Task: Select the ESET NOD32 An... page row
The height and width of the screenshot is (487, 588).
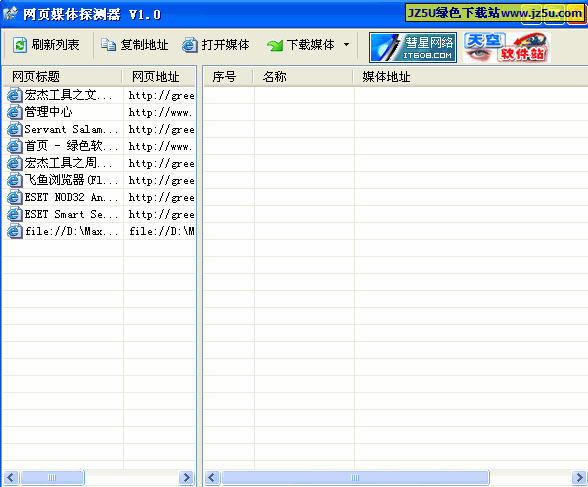Action: tap(99, 197)
